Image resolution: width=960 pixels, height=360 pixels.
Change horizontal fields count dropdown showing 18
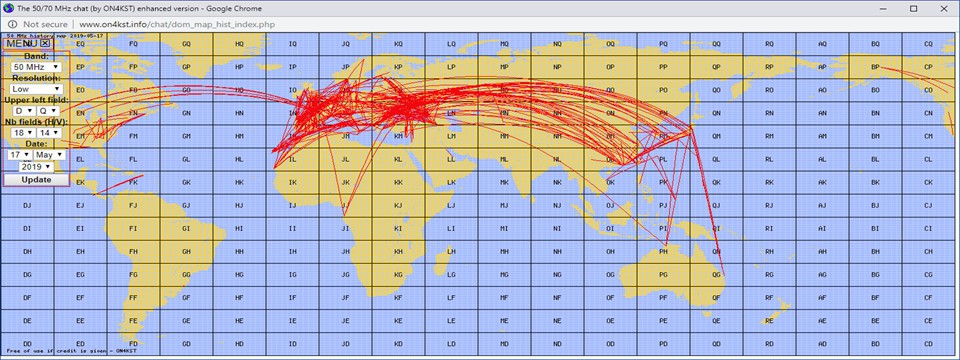coord(24,132)
